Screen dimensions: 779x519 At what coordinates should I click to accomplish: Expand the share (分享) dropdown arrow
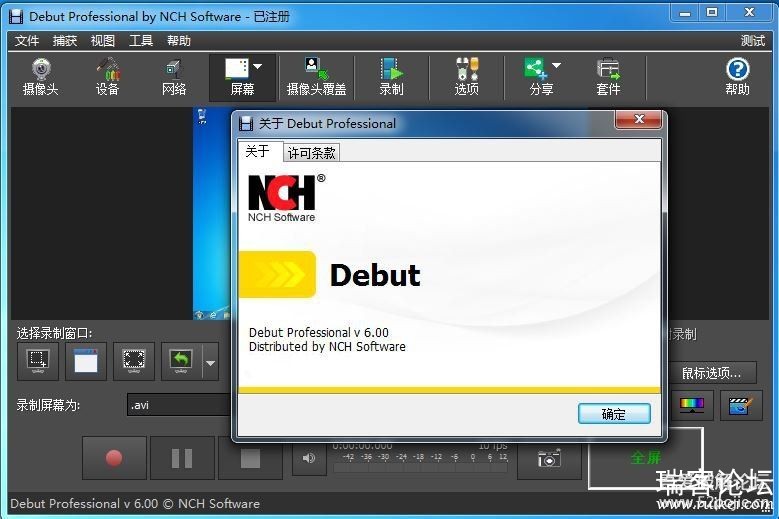pos(556,66)
